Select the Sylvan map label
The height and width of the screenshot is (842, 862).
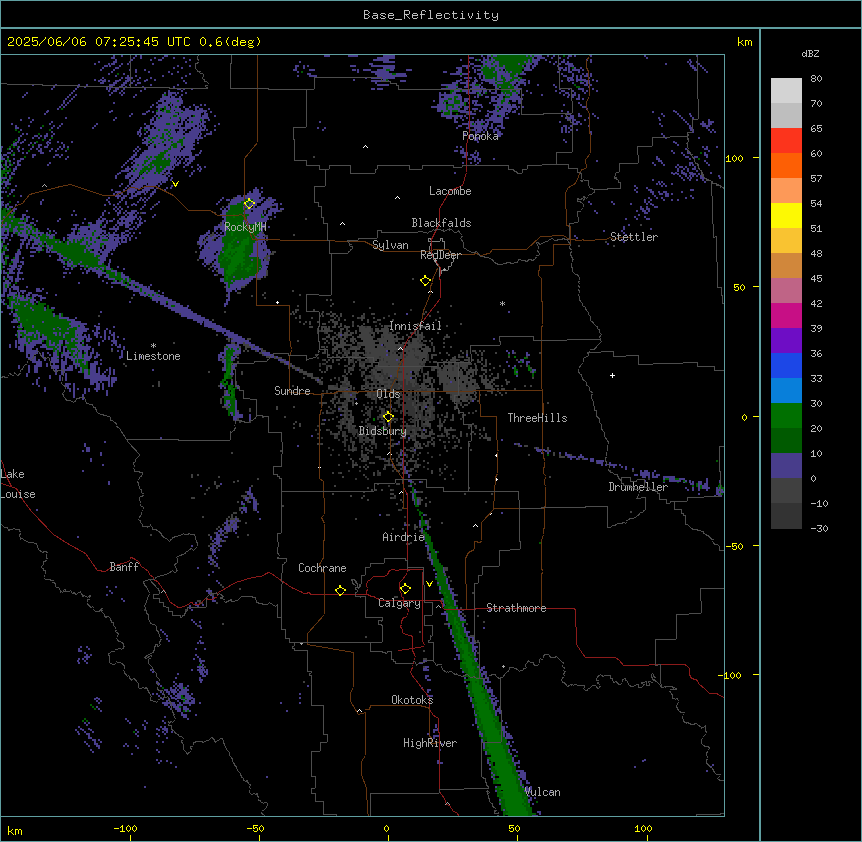point(390,245)
